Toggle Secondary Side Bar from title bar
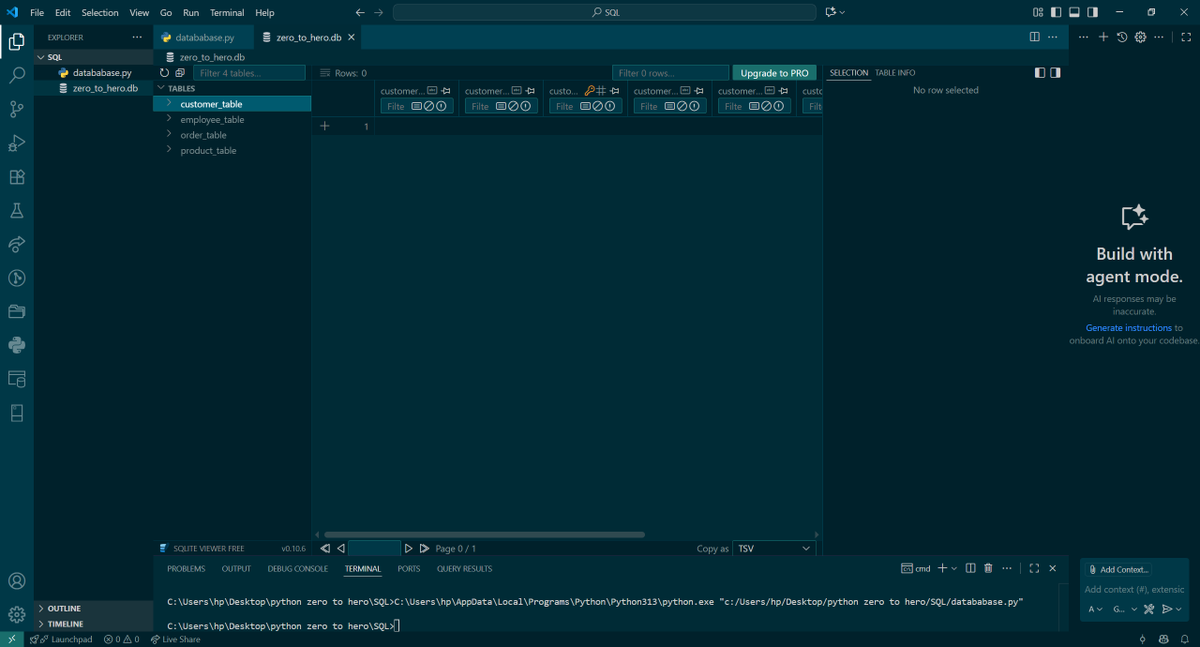The width and height of the screenshot is (1200, 647). pos(1093,12)
